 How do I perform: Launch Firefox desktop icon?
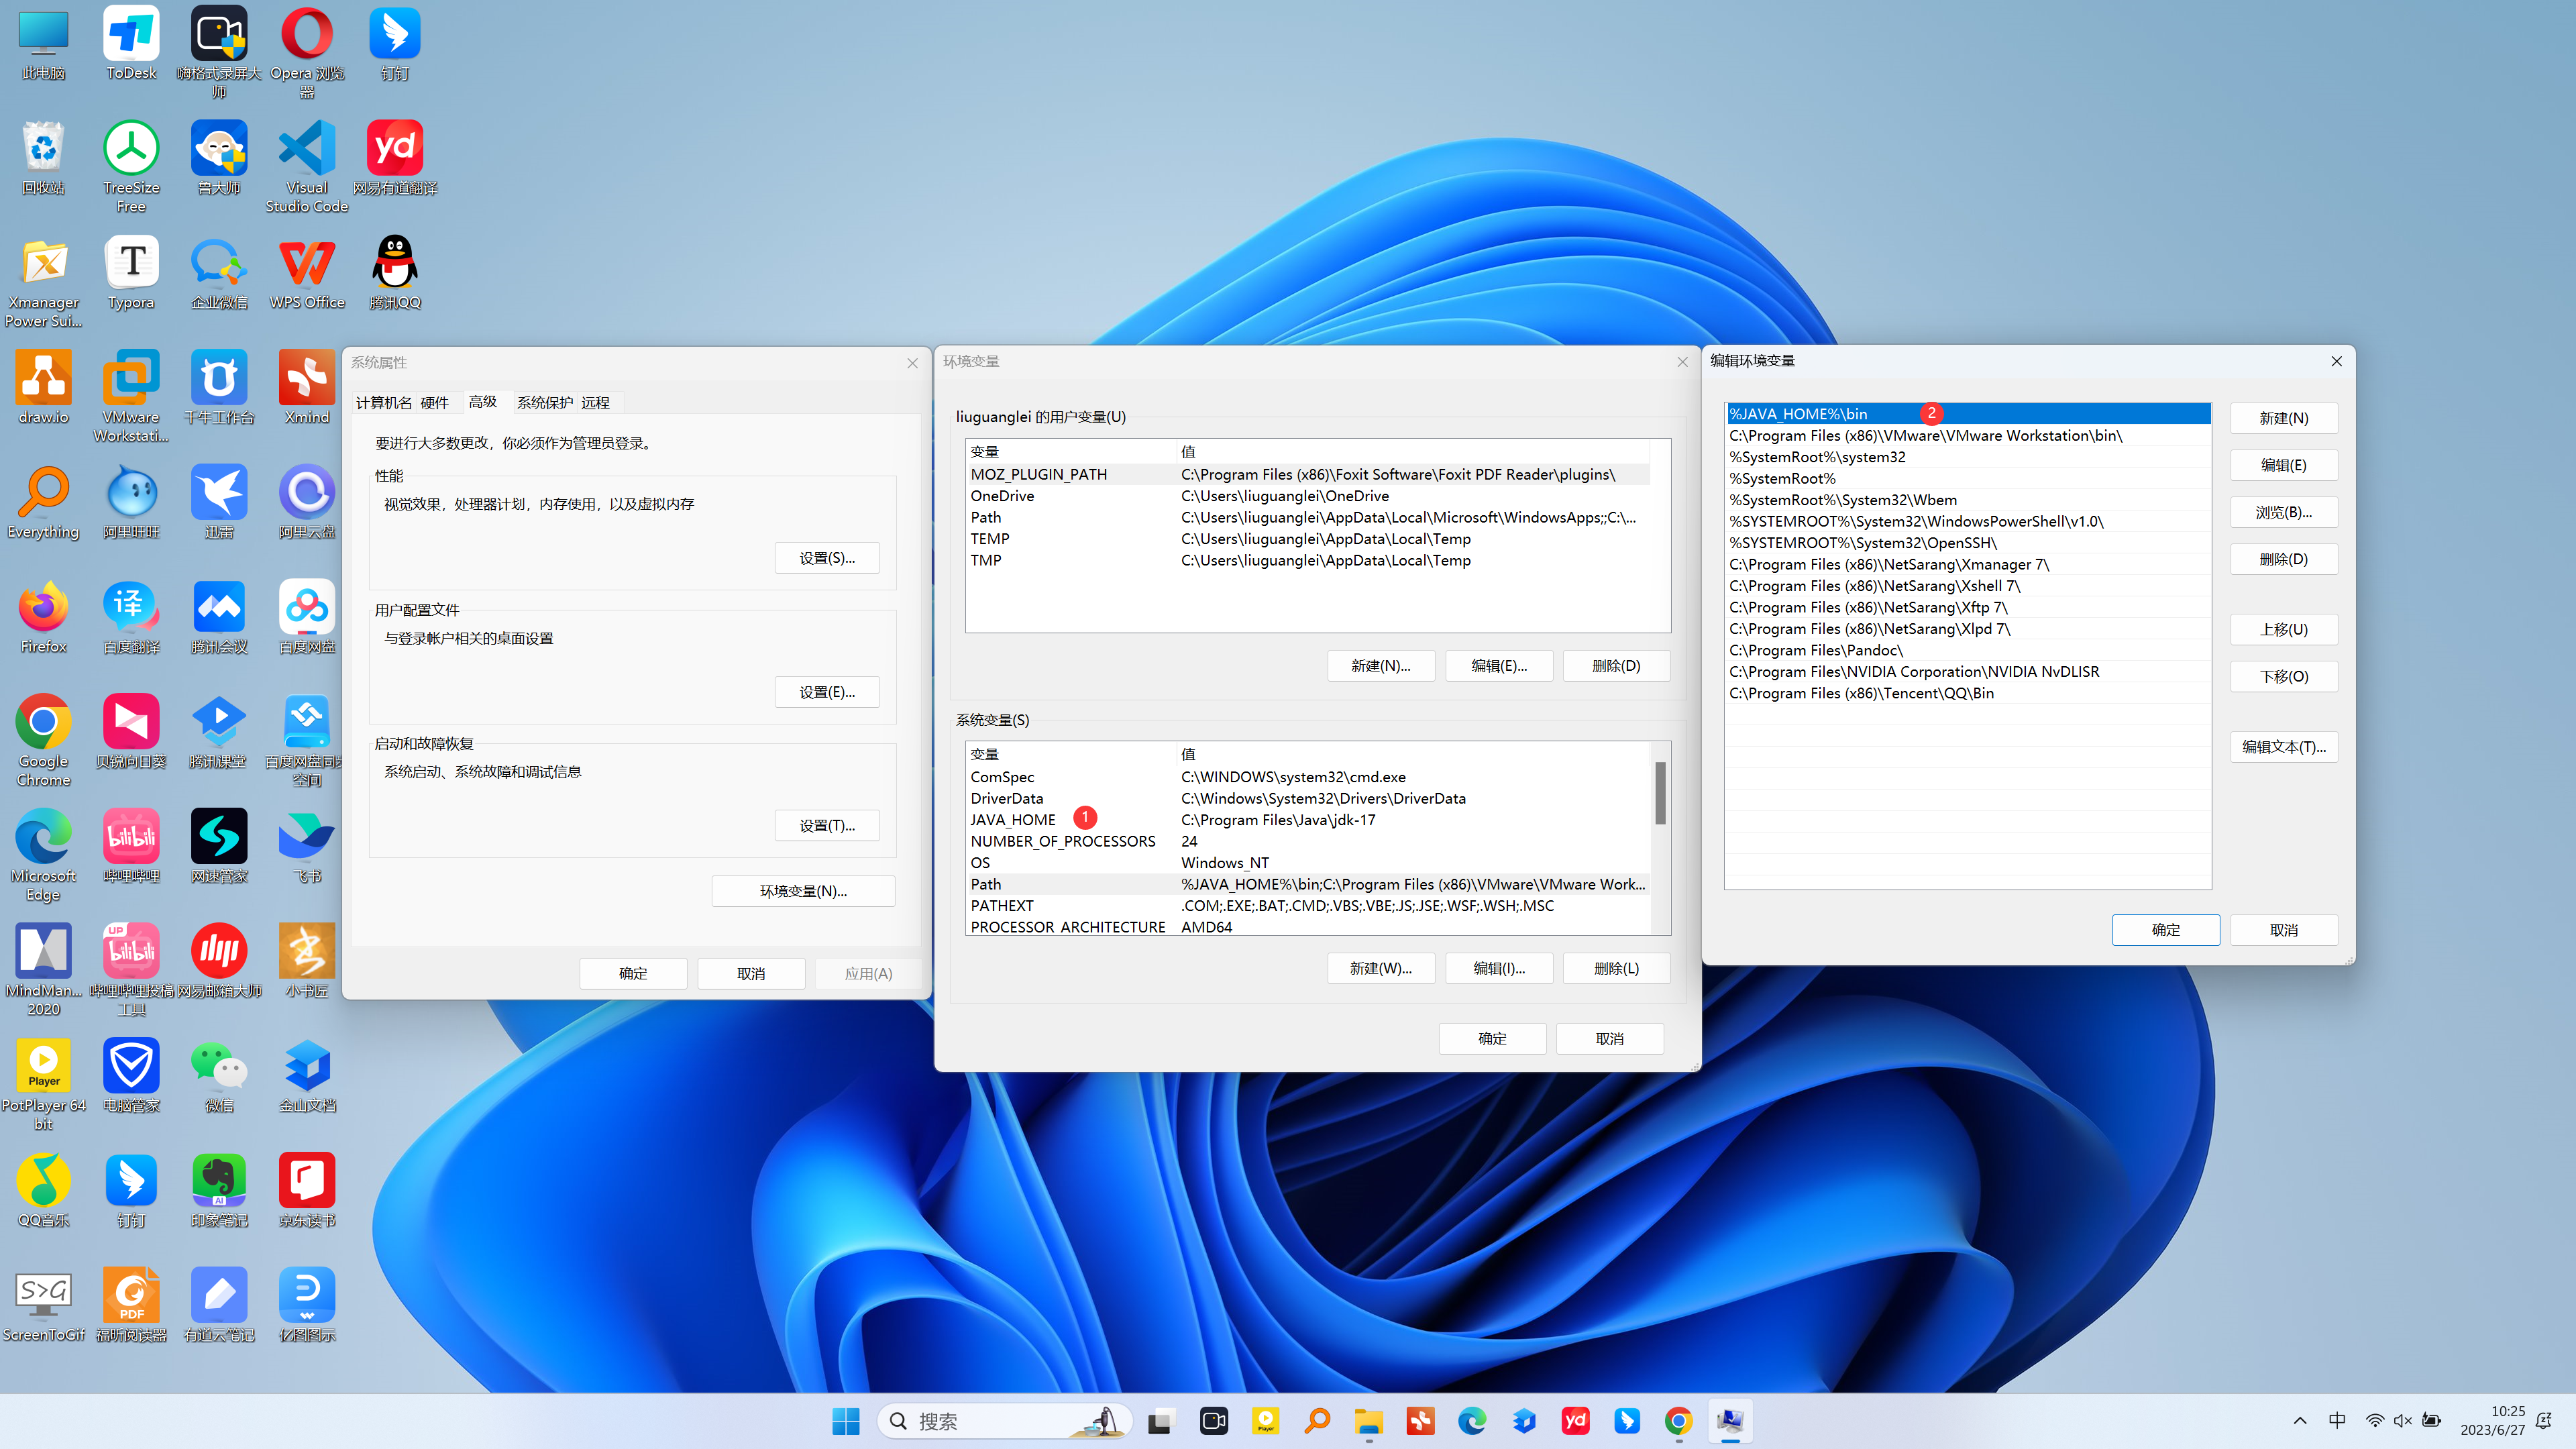point(43,618)
